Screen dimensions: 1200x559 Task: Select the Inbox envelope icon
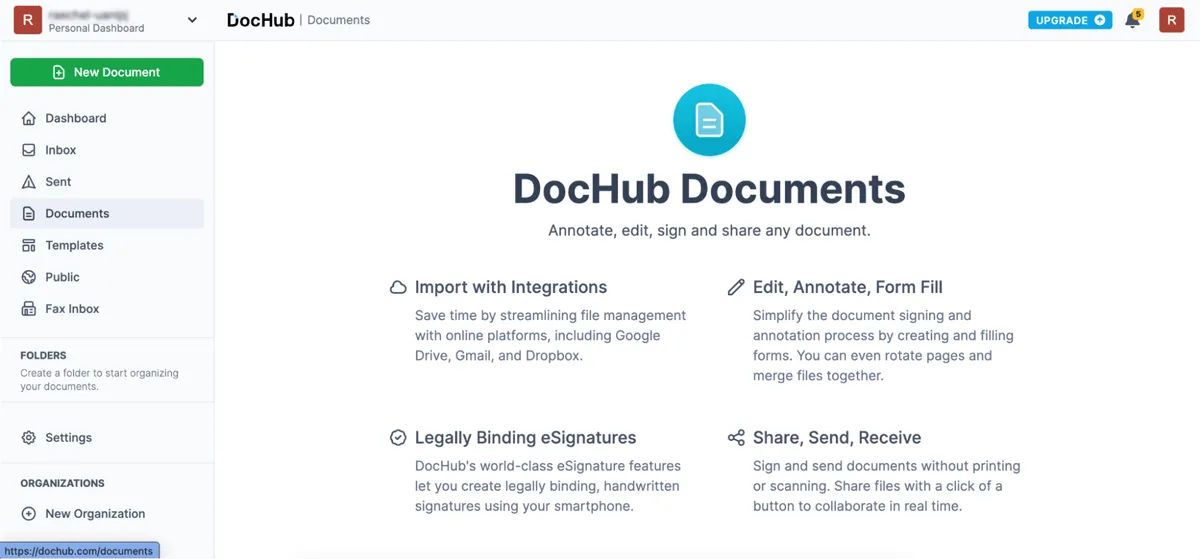(x=29, y=150)
